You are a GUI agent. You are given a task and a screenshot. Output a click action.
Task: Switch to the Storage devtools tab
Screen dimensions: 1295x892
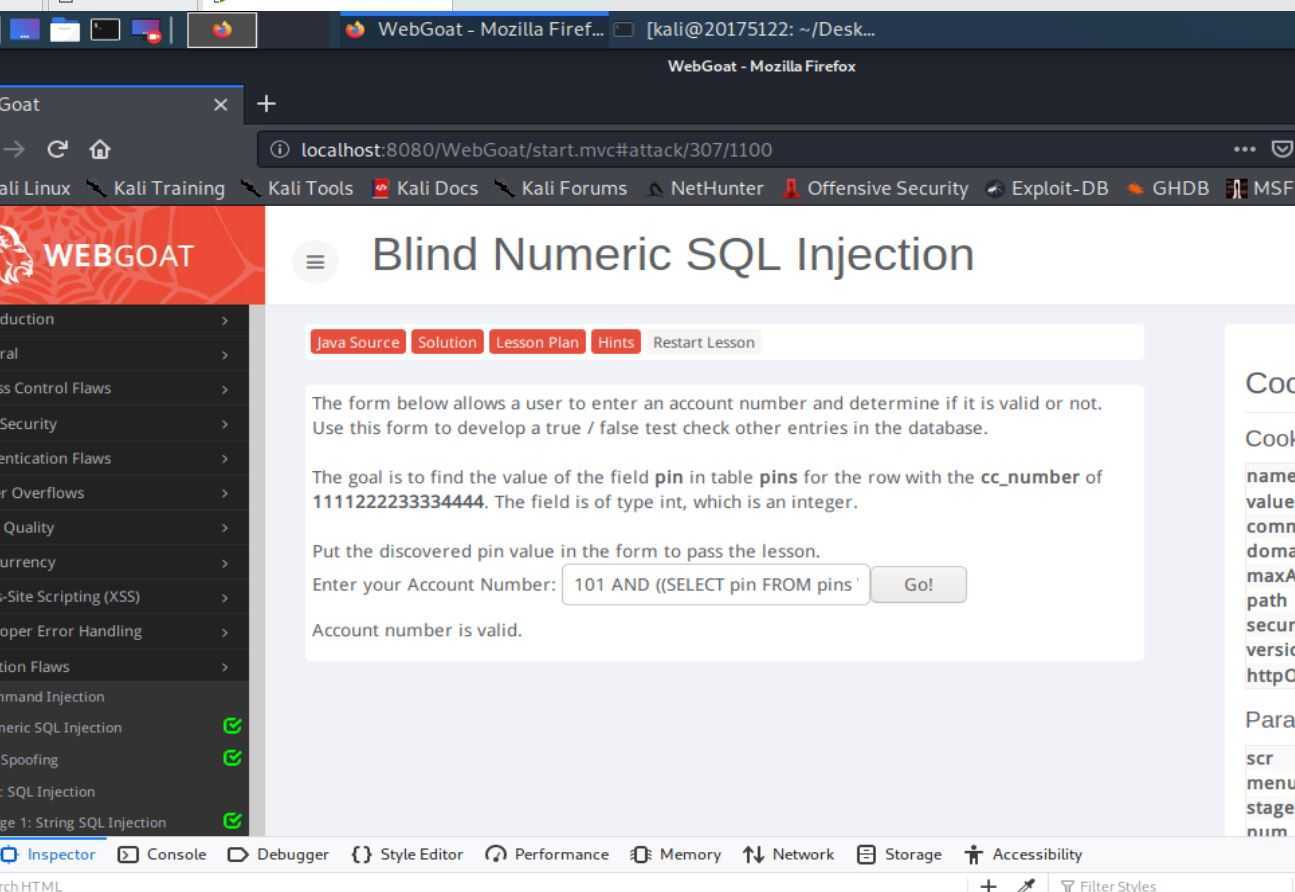point(900,854)
